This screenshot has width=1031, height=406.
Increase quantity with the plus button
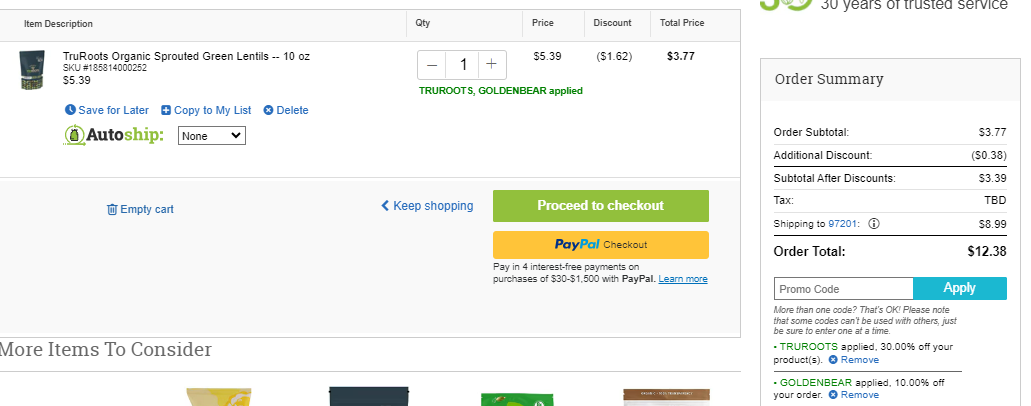coord(491,64)
